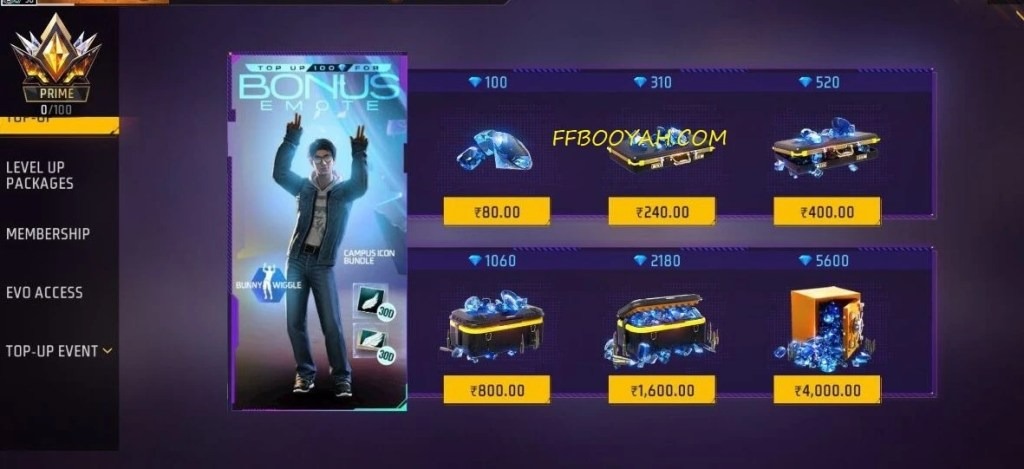Select the loose diamonds pile icon
The image size is (1024, 469).
pos(496,150)
